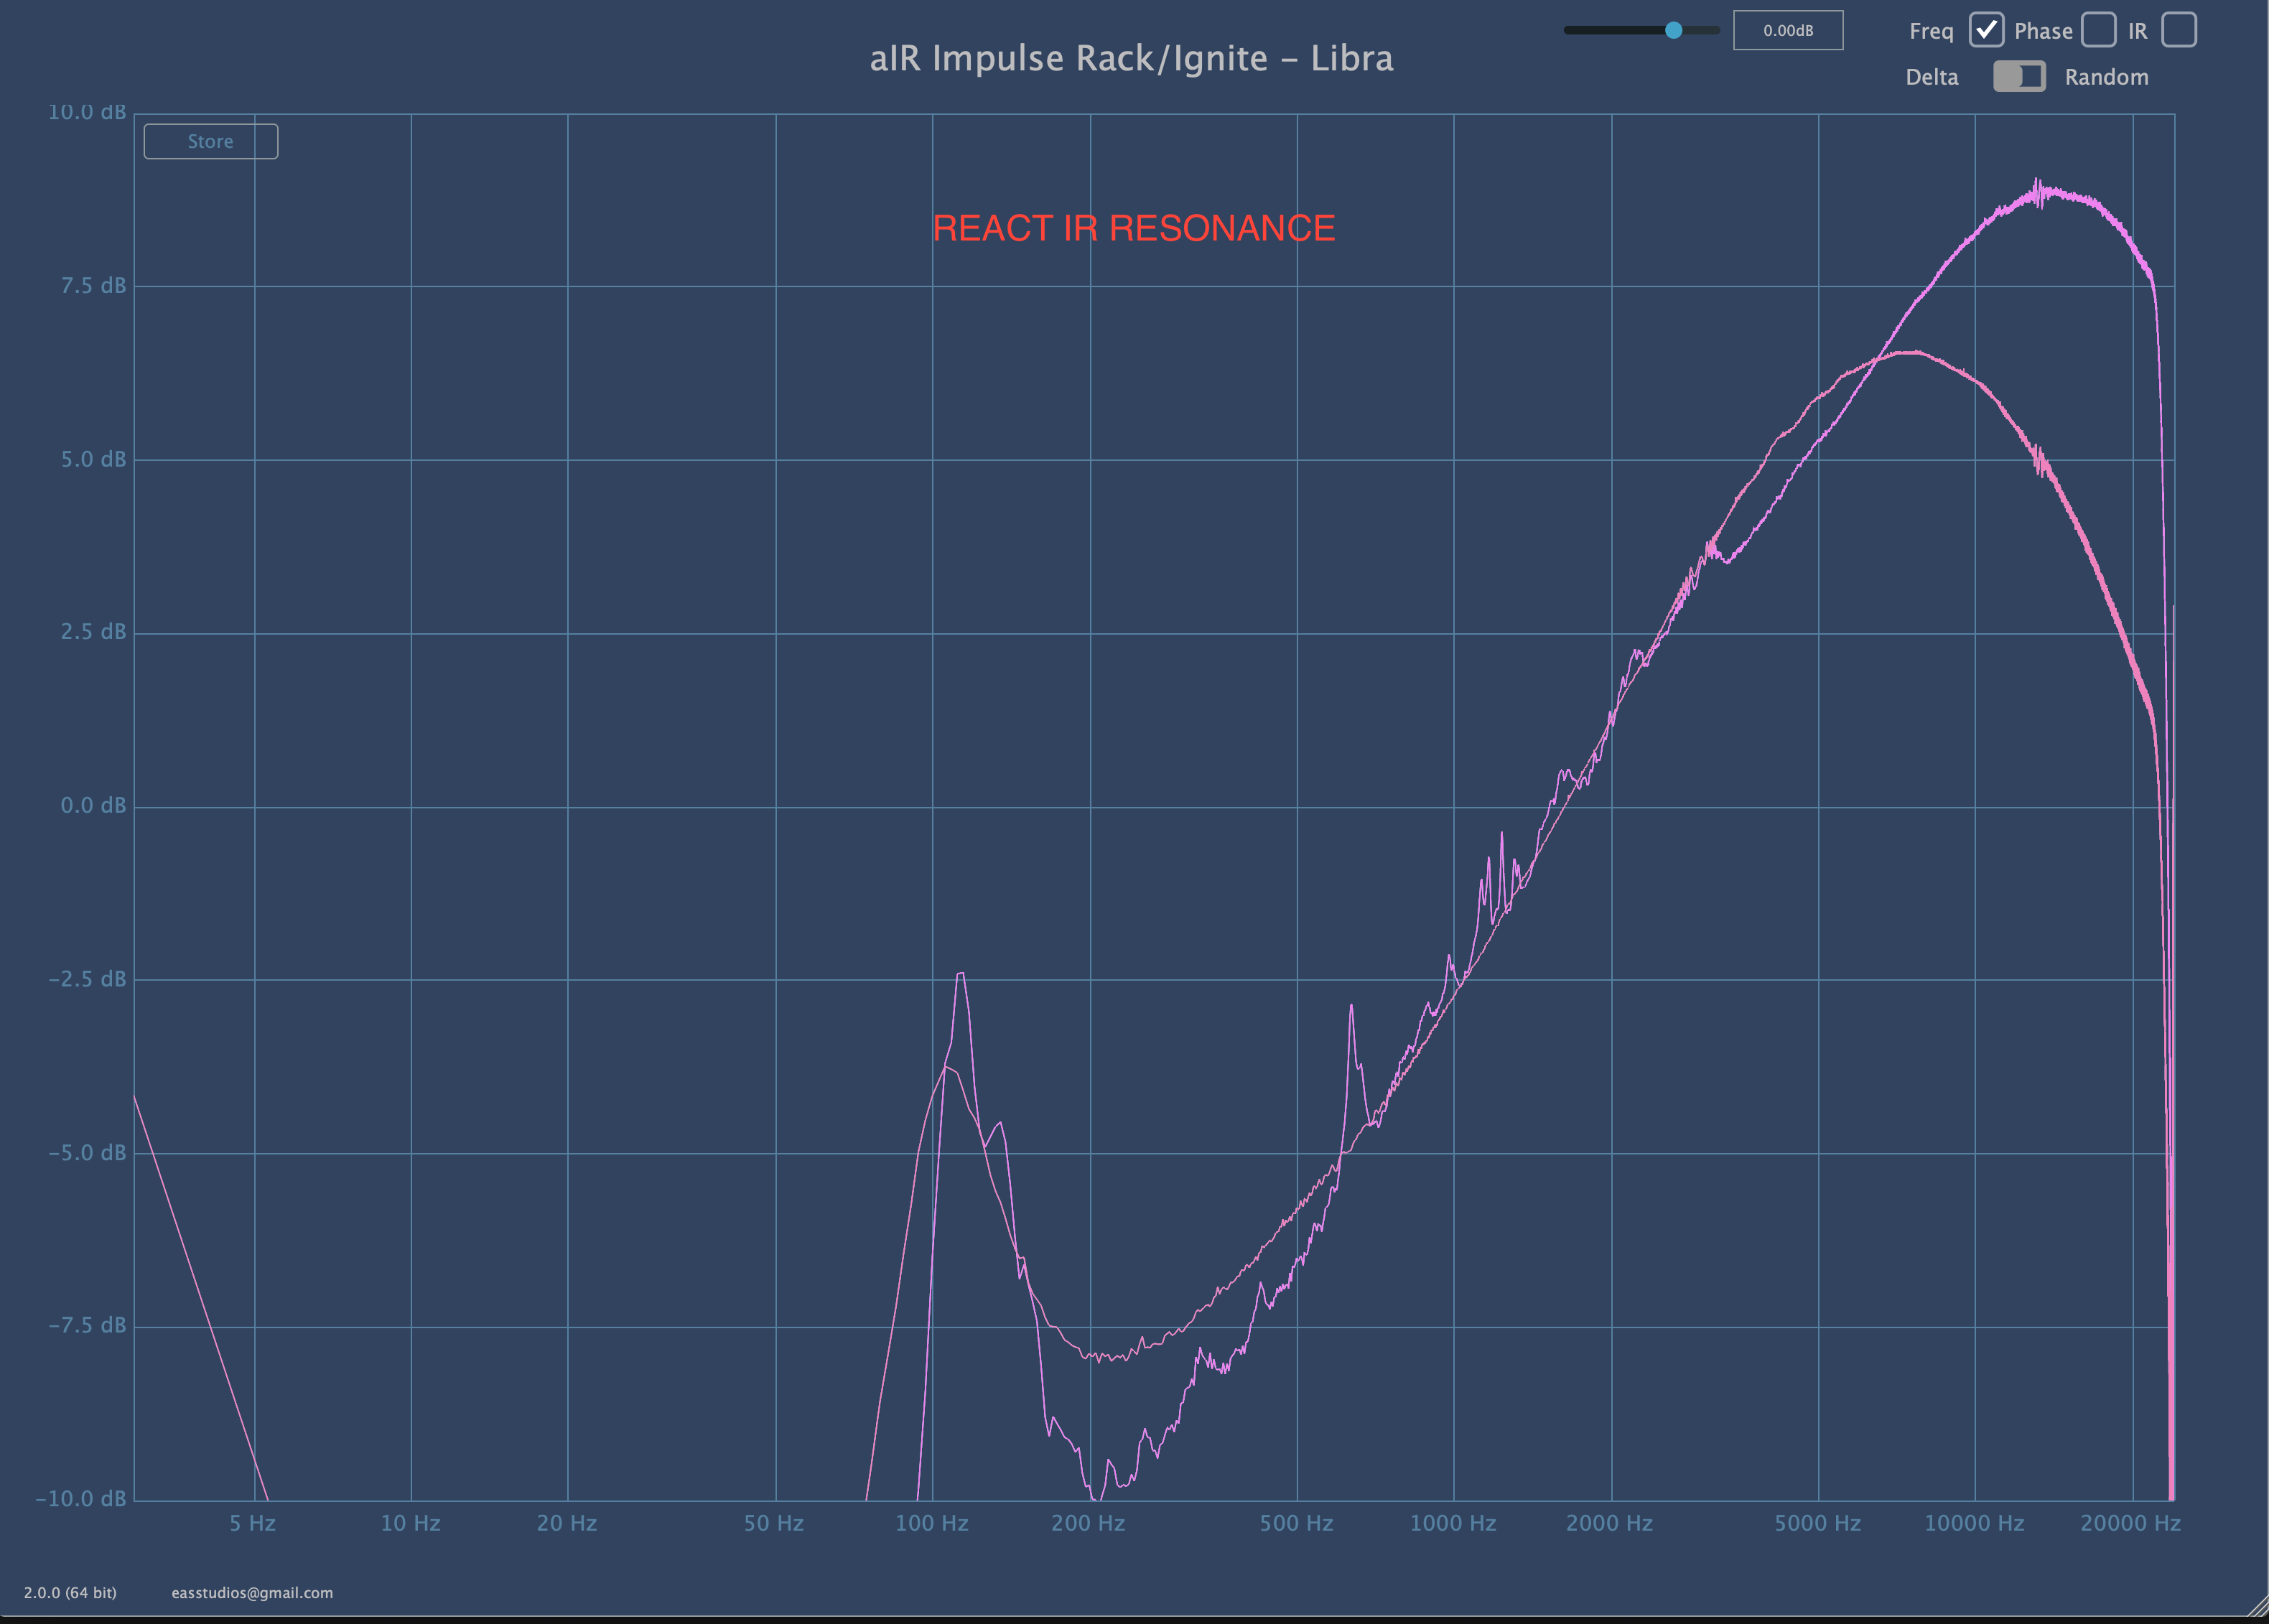Click the 0.0 dB axis label
Viewport: 2269px width, 1624px height.
[x=93, y=805]
